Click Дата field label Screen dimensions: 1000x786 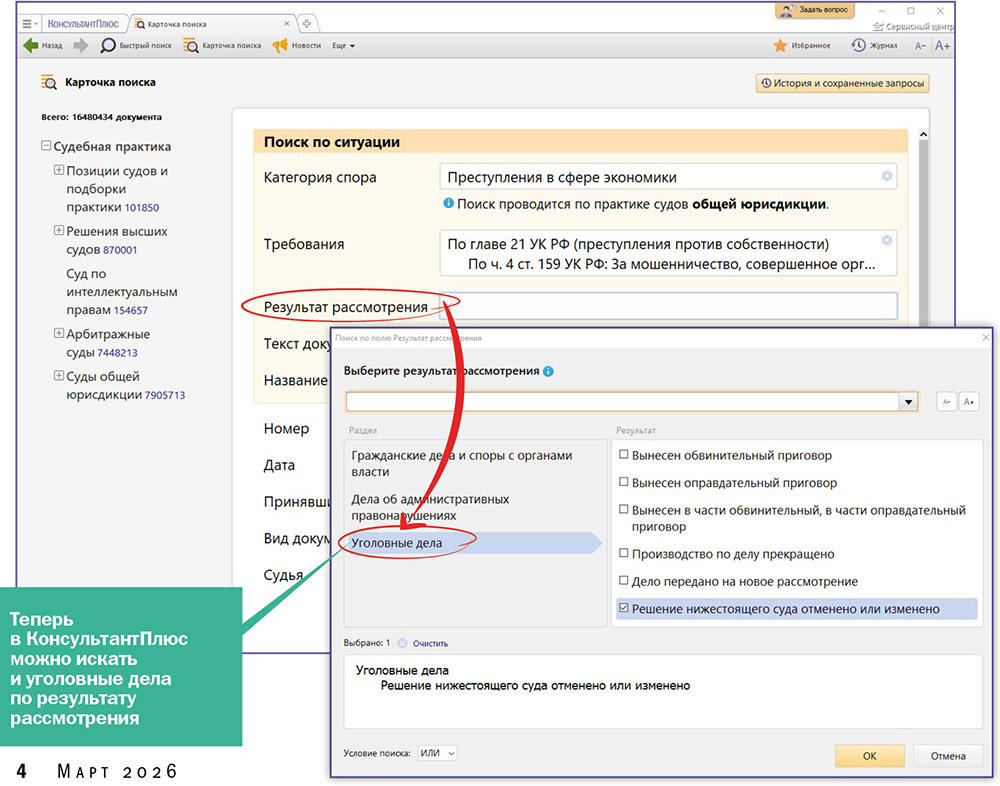coord(279,465)
